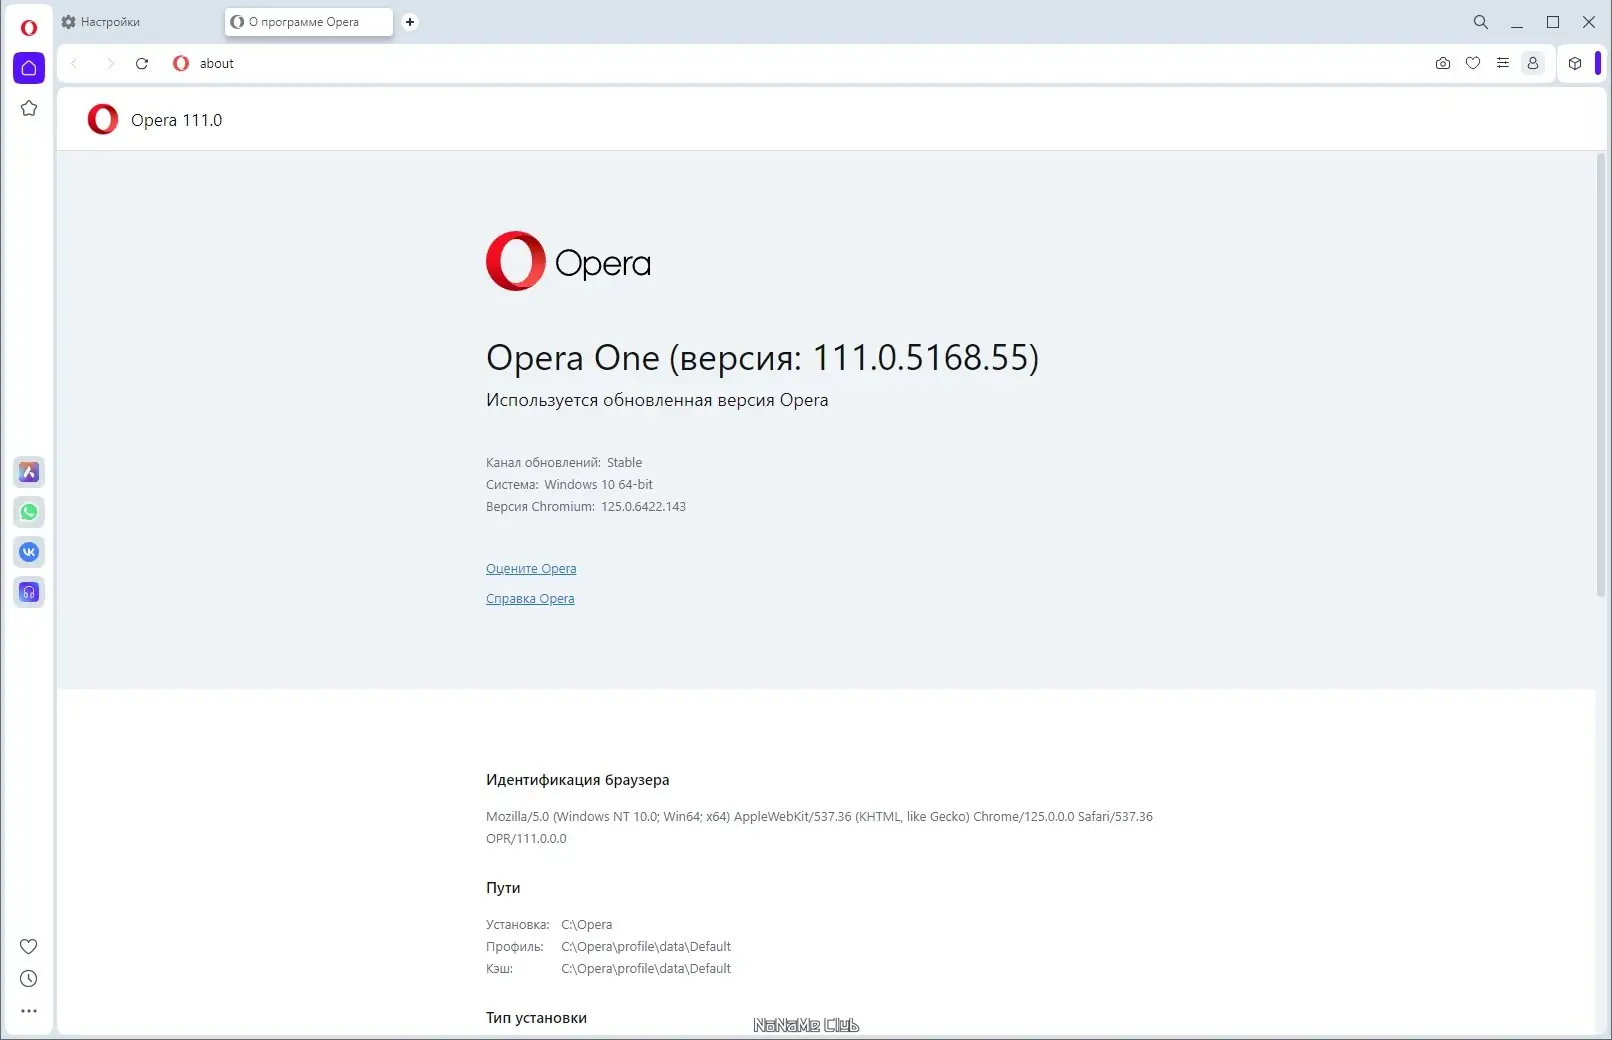Reload the current page
Image resolution: width=1612 pixels, height=1040 pixels.
click(142, 63)
